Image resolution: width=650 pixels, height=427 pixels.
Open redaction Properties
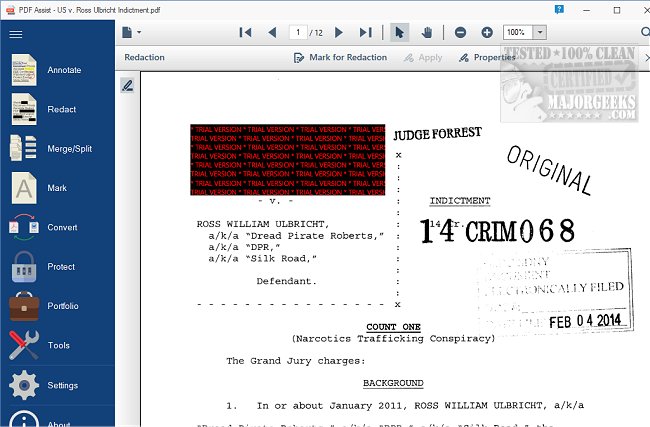coord(487,58)
